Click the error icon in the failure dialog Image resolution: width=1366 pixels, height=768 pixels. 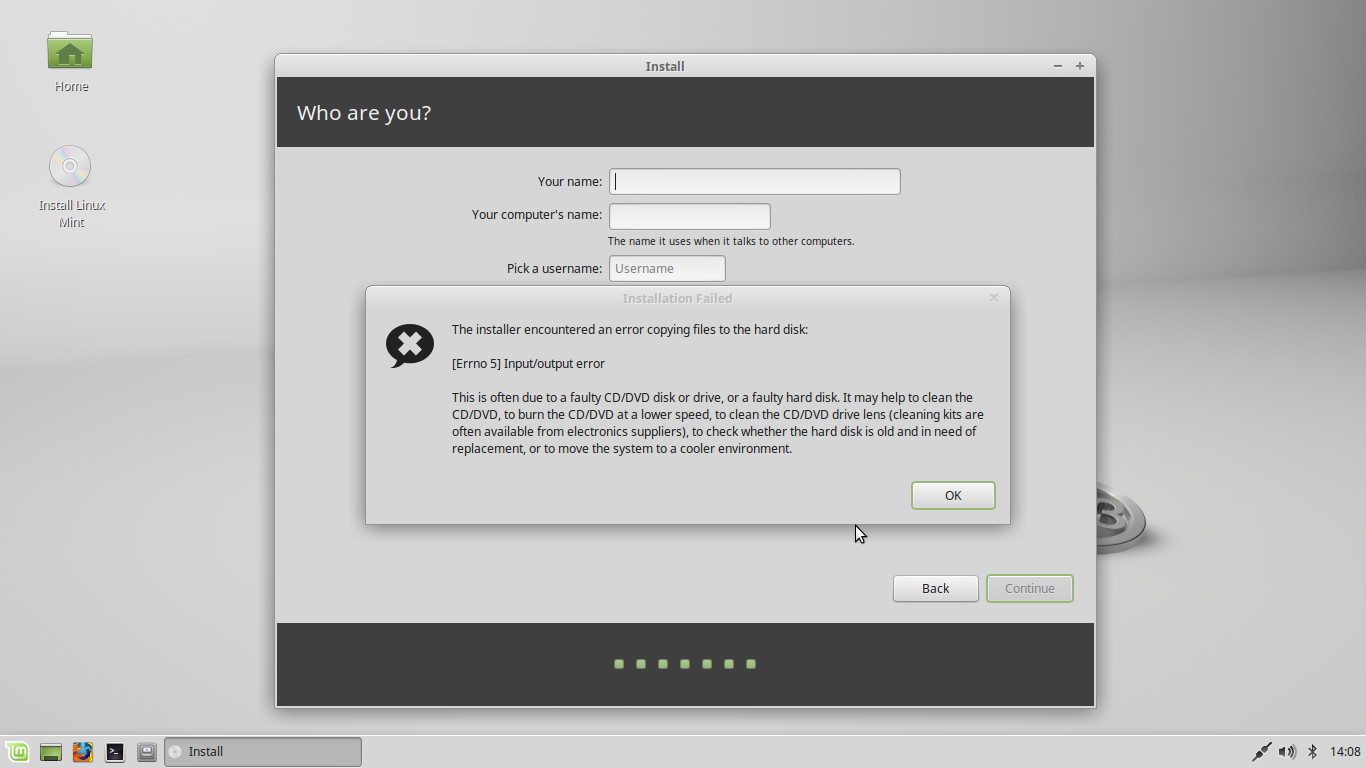point(410,346)
